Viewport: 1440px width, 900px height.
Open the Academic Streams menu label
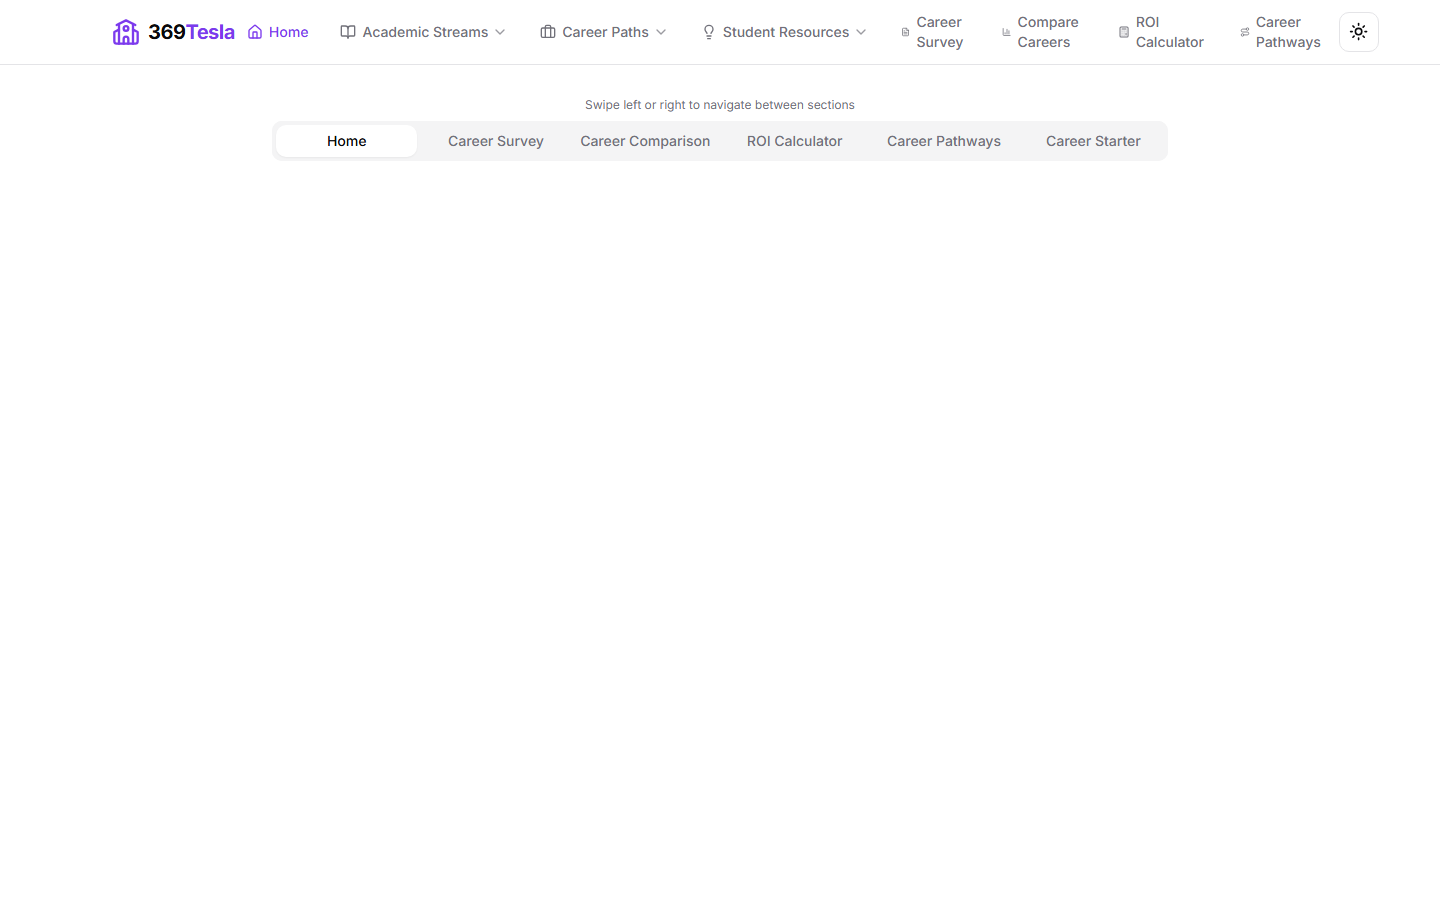click(x=425, y=32)
